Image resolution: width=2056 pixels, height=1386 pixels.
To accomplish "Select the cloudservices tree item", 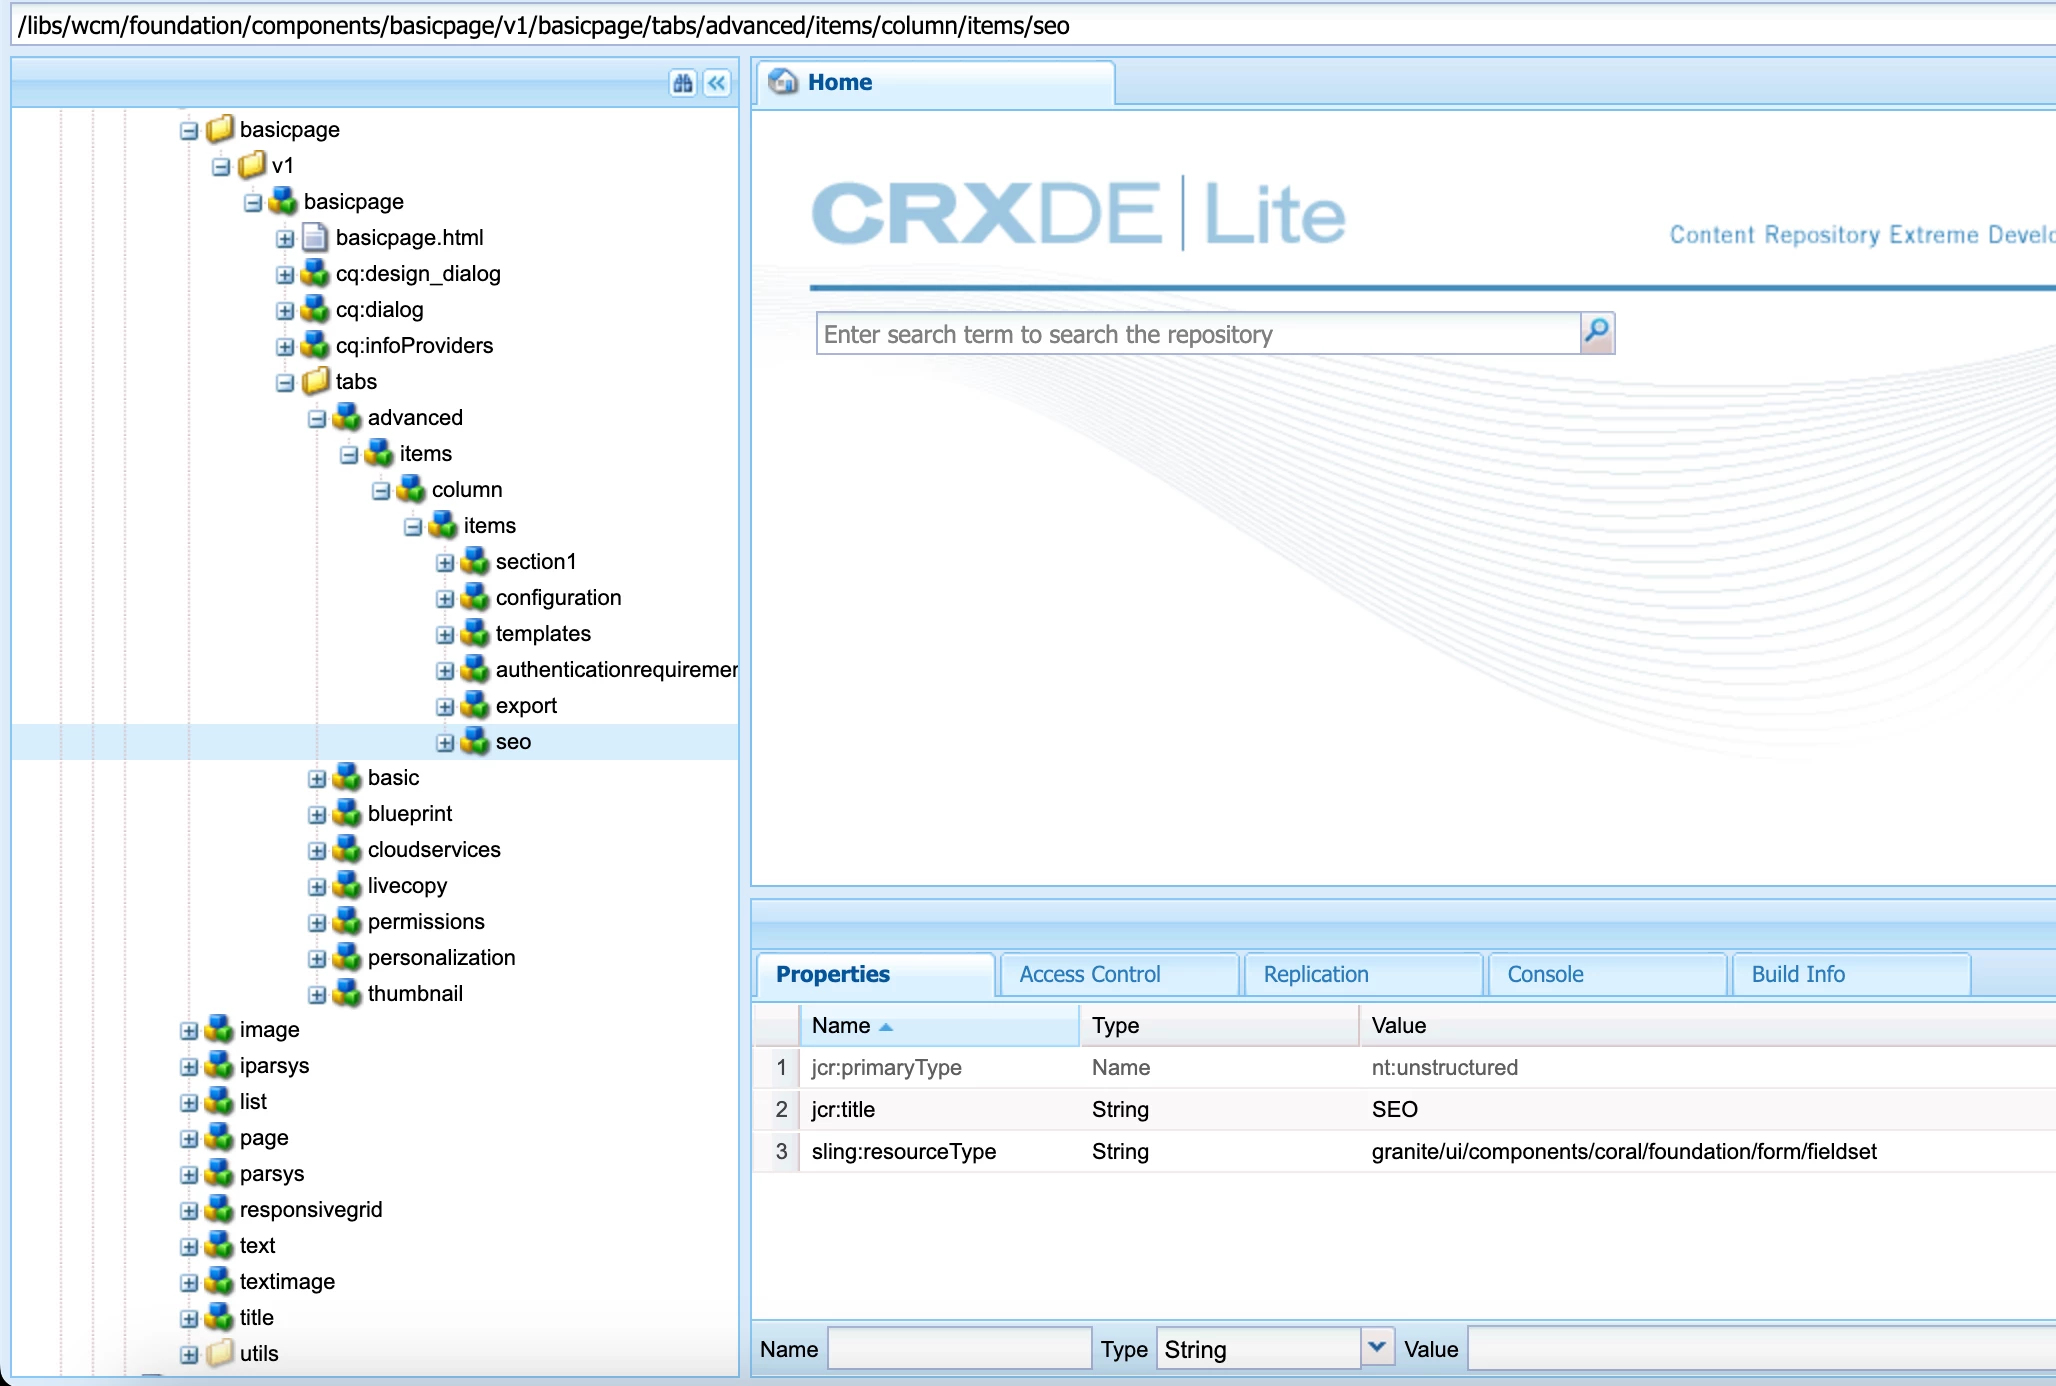I will click(434, 850).
